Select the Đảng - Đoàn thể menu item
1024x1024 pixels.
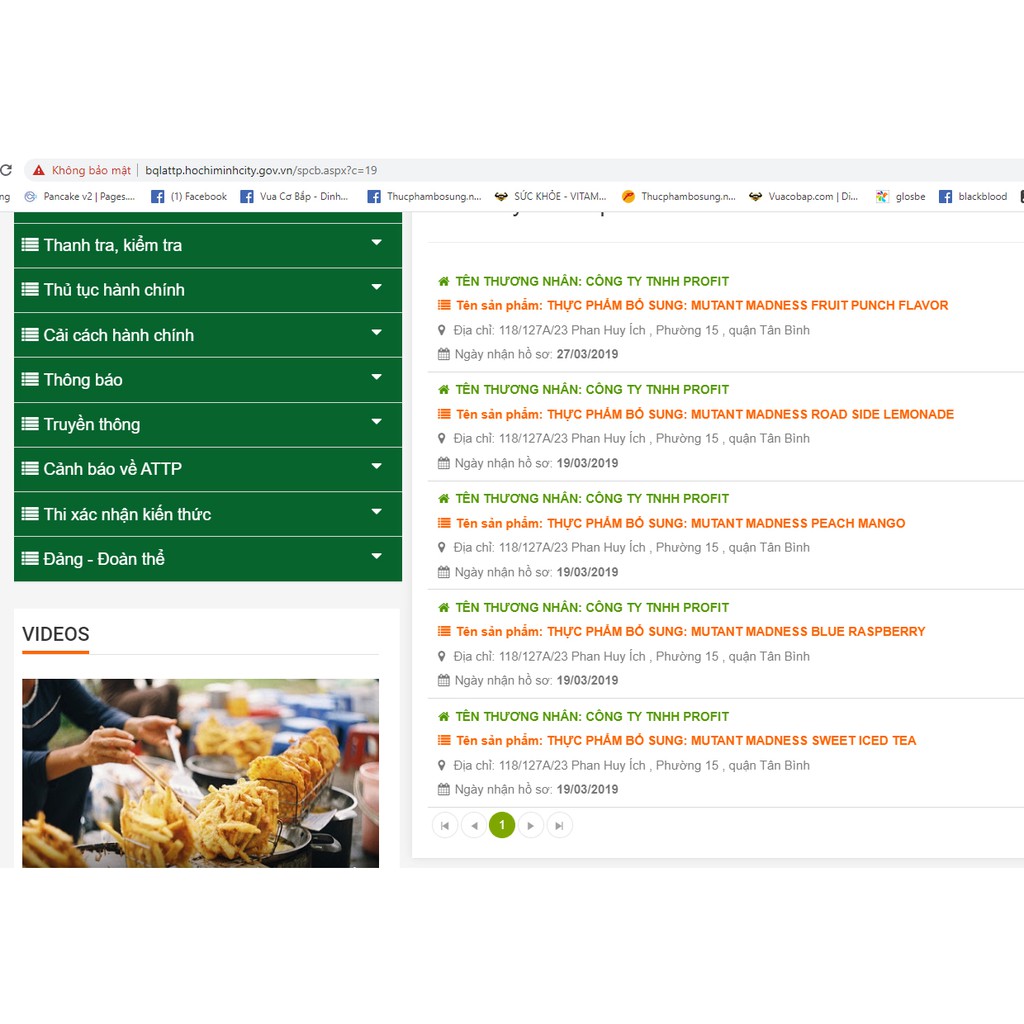pos(103,559)
